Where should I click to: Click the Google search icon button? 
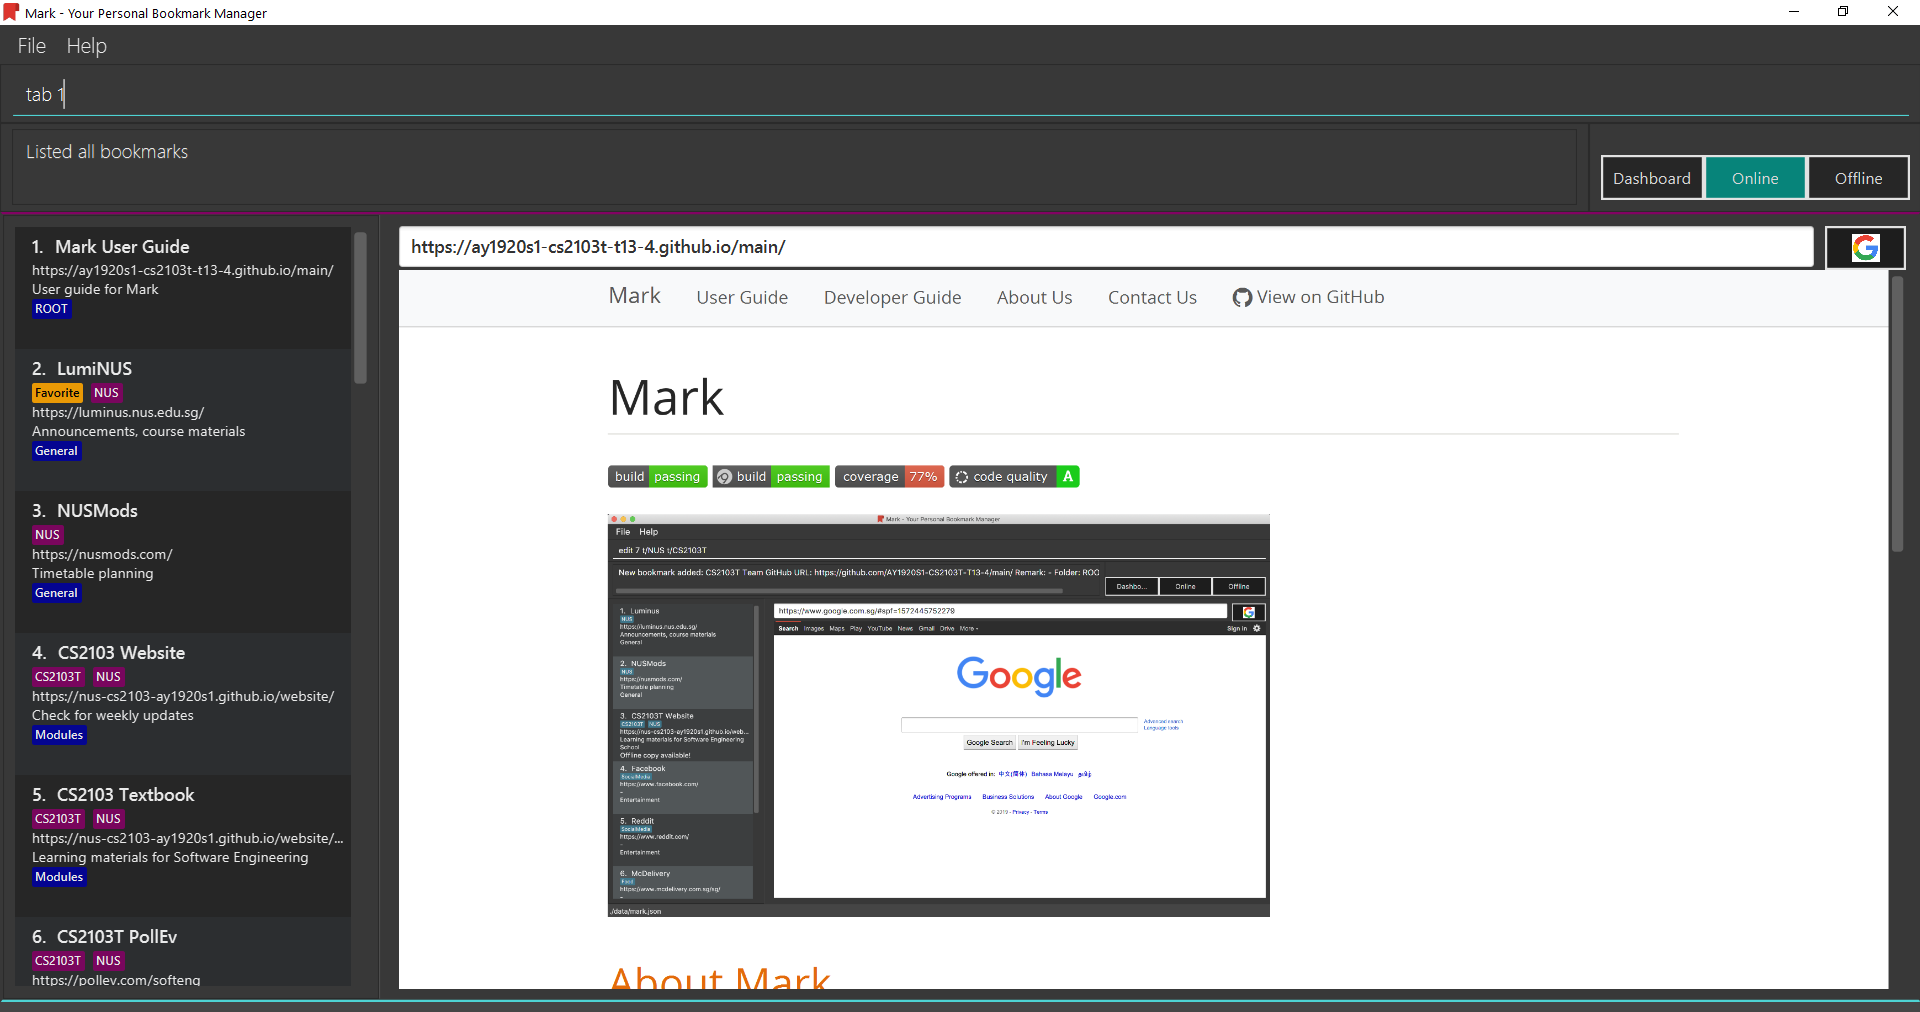[1865, 248]
